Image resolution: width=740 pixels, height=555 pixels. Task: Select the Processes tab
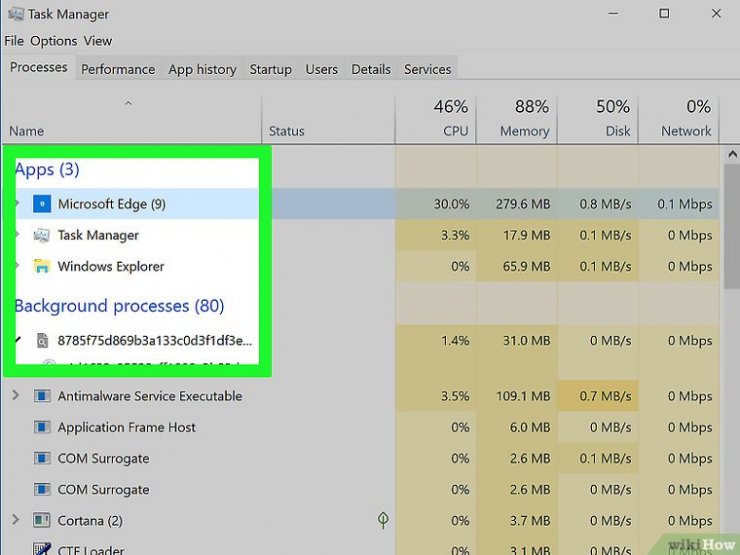[39, 67]
